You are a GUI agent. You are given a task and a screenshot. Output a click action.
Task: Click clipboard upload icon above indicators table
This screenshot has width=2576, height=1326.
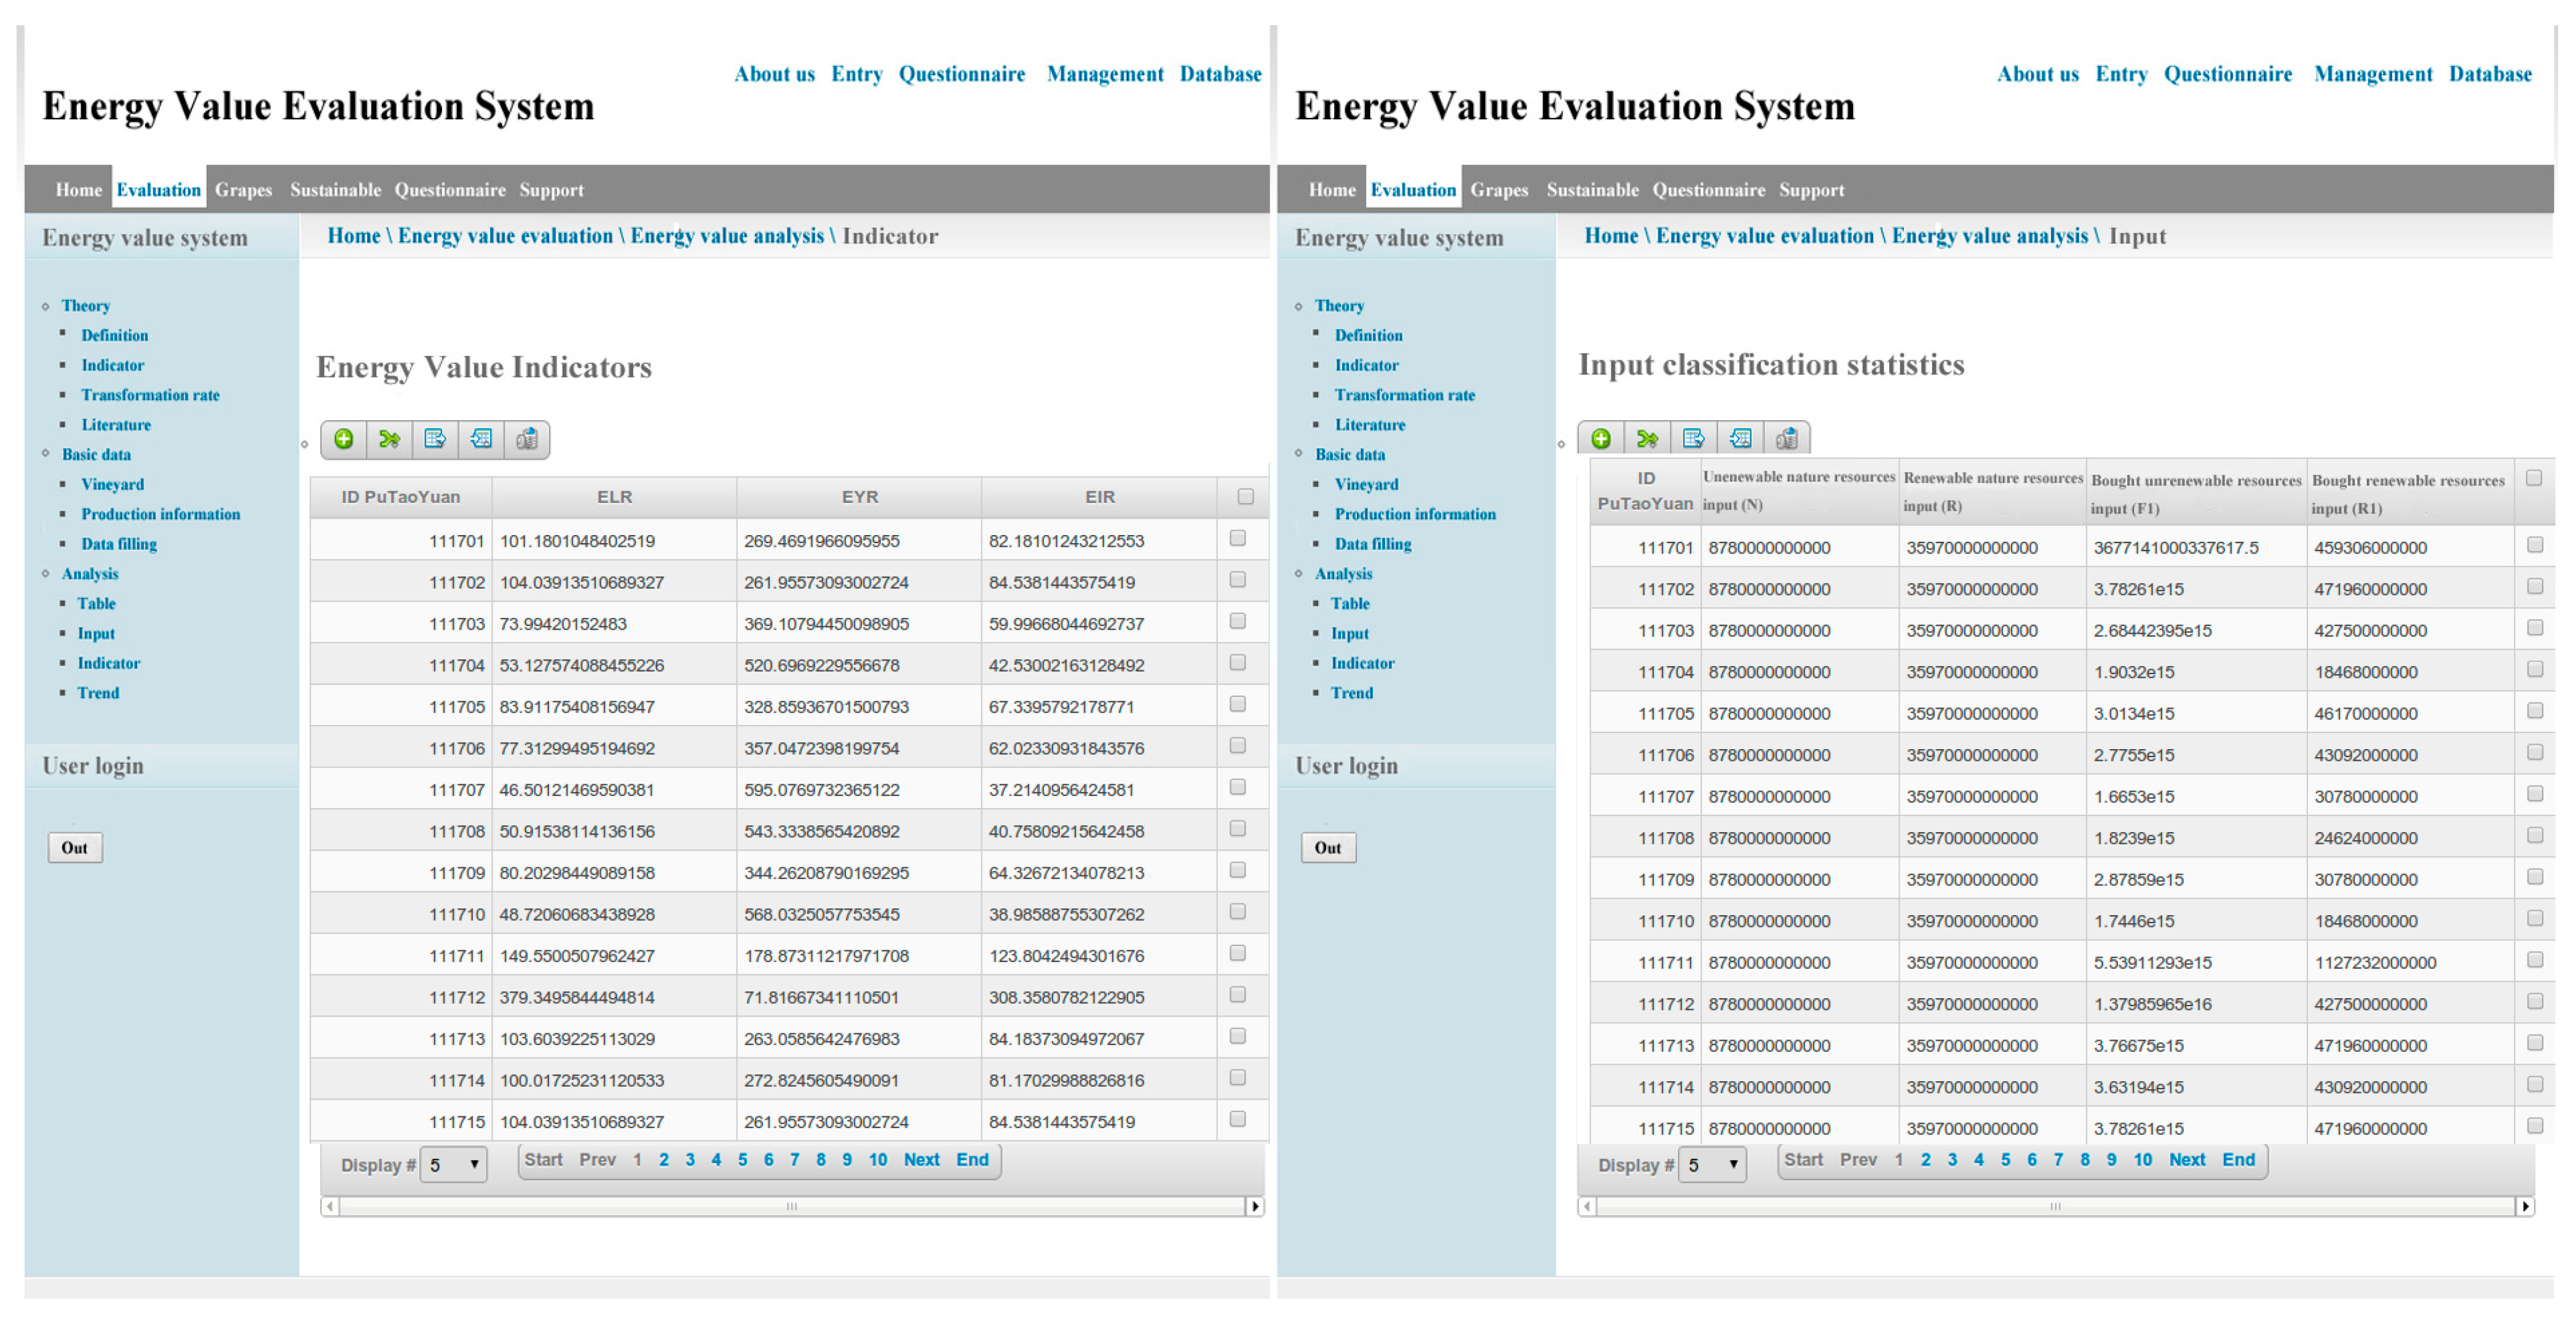[527, 439]
